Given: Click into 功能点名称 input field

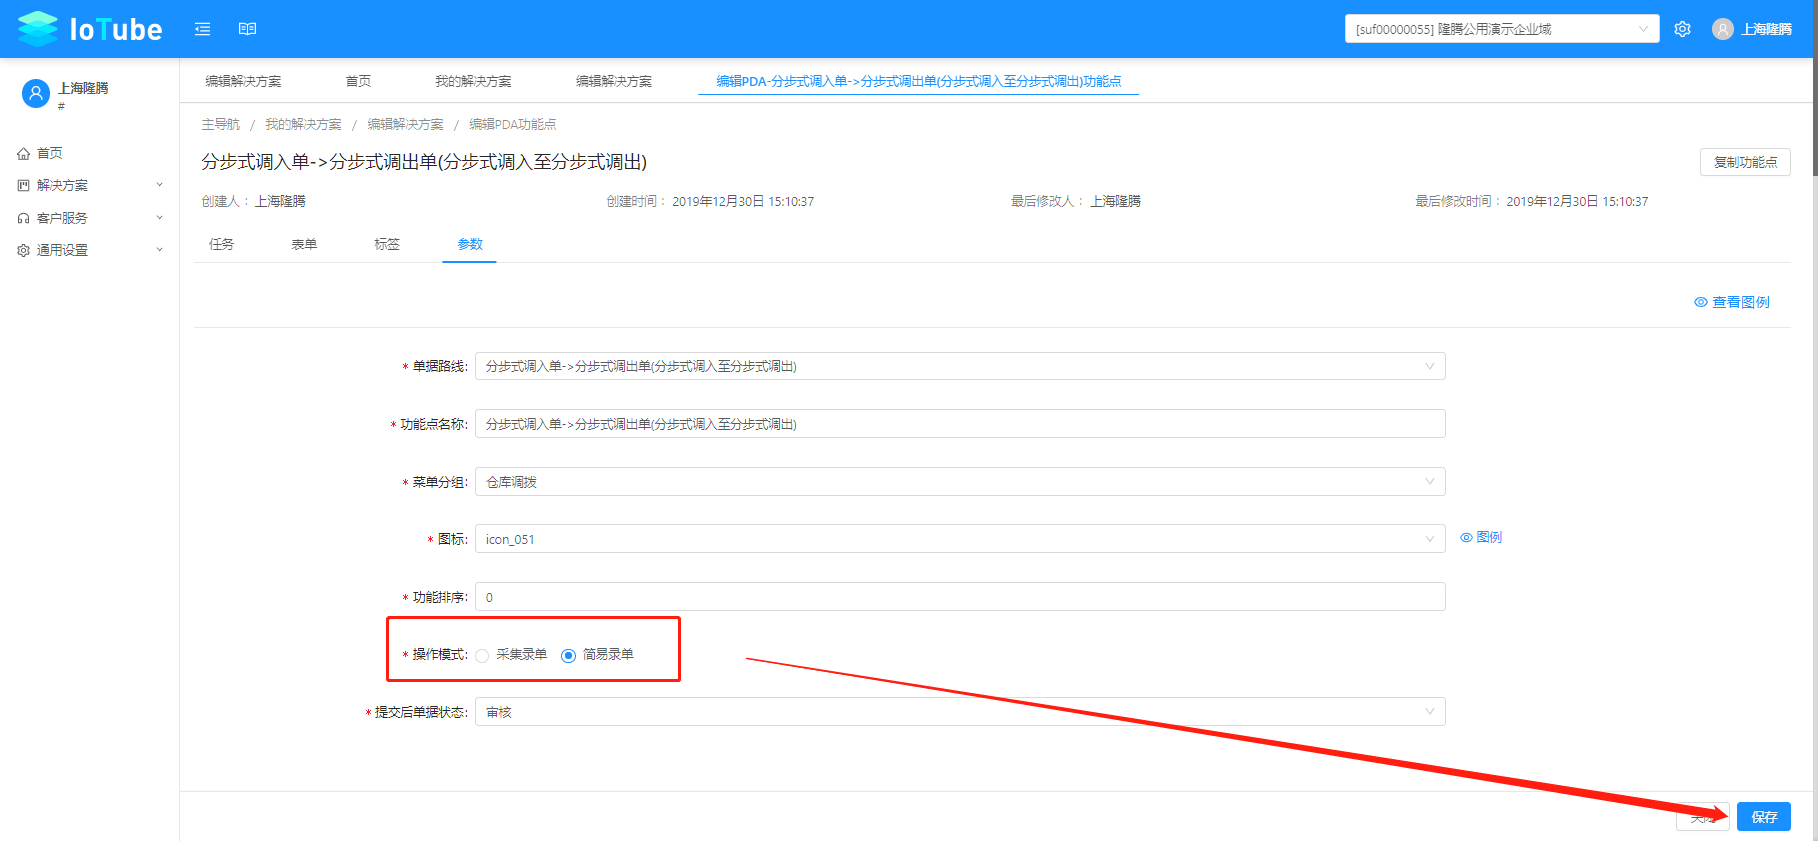Looking at the screenshot, I should [960, 424].
